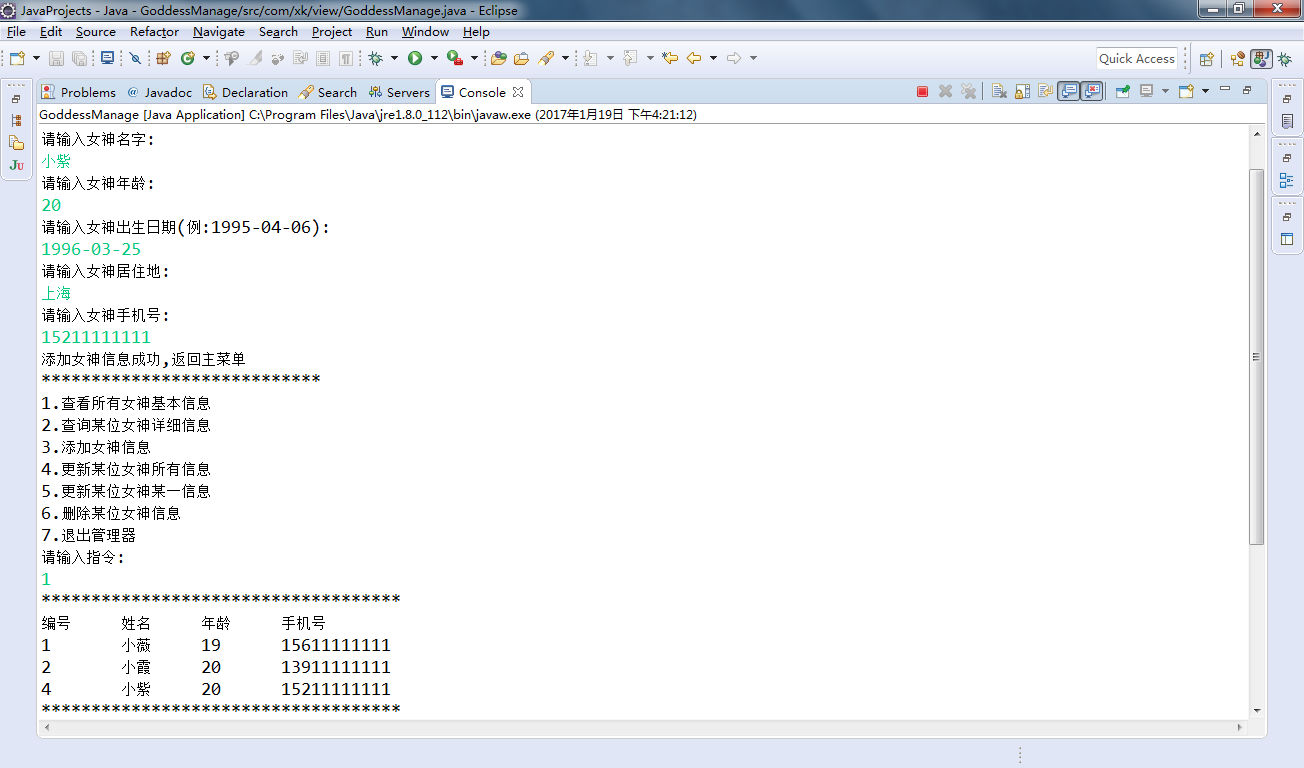This screenshot has height=768, width=1304.
Task: Open the JUnit view in the left sidebar
Action: pos(17,165)
